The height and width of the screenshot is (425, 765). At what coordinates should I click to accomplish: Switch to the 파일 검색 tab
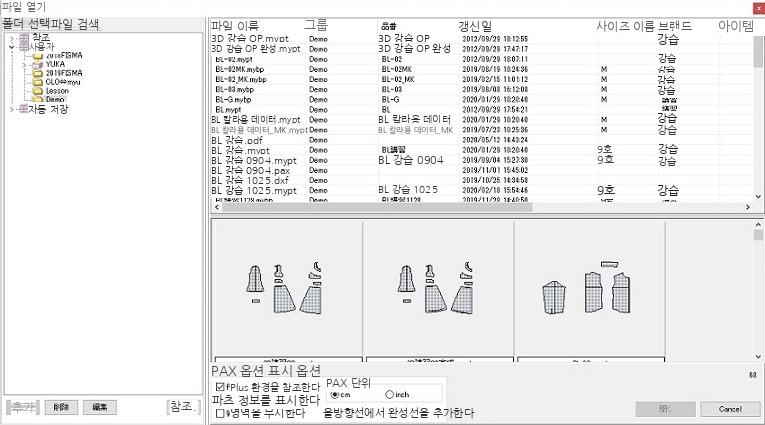[x=75, y=24]
